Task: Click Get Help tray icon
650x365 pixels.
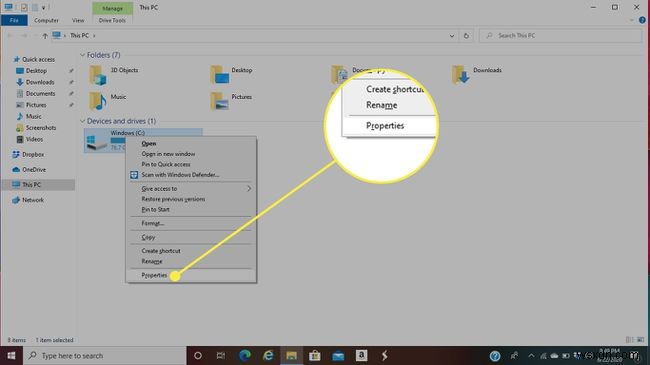Action: [x=495, y=355]
